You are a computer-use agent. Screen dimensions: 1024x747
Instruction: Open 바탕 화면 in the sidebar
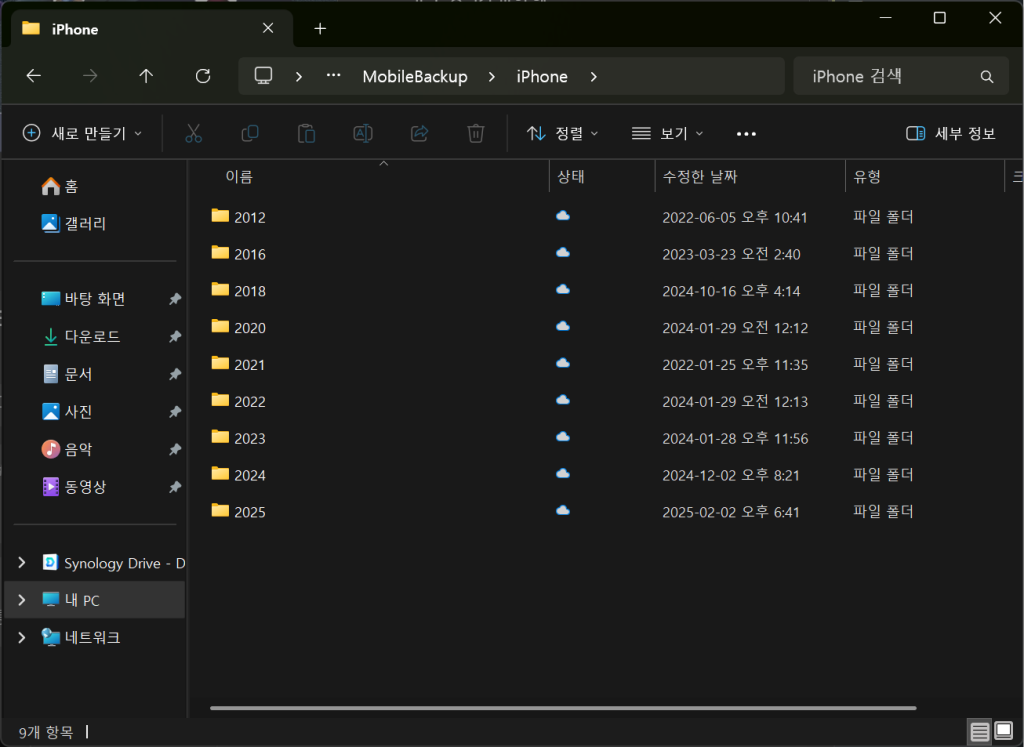tap(83, 299)
